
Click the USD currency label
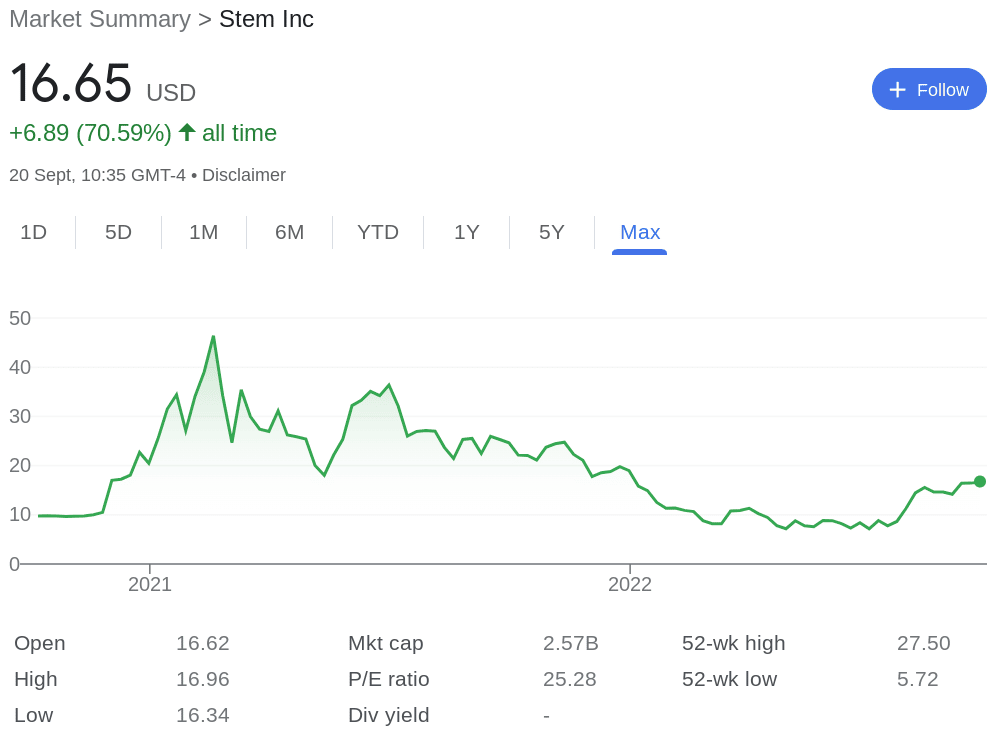coord(171,93)
